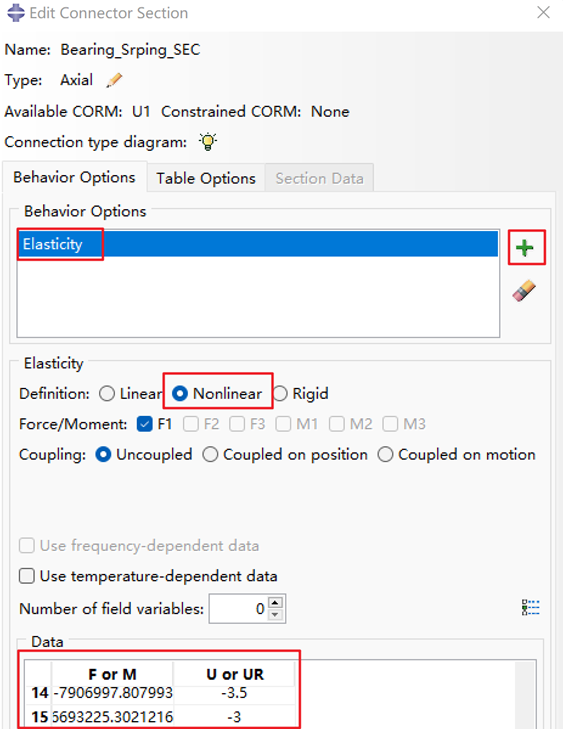Choose Coupled on motion coupling
This screenshot has width=563, height=729.
[x=385, y=454]
